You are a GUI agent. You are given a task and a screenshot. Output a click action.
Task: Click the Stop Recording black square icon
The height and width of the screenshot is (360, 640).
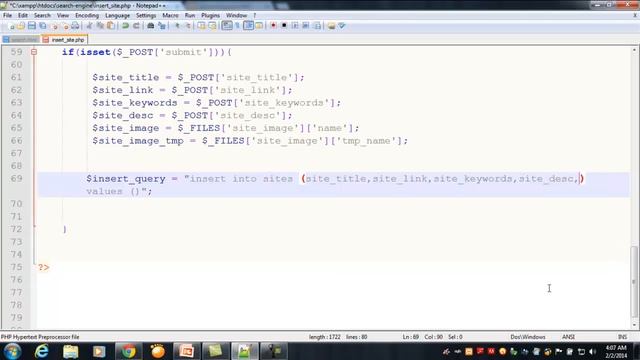pyautogui.click(x=284, y=26)
